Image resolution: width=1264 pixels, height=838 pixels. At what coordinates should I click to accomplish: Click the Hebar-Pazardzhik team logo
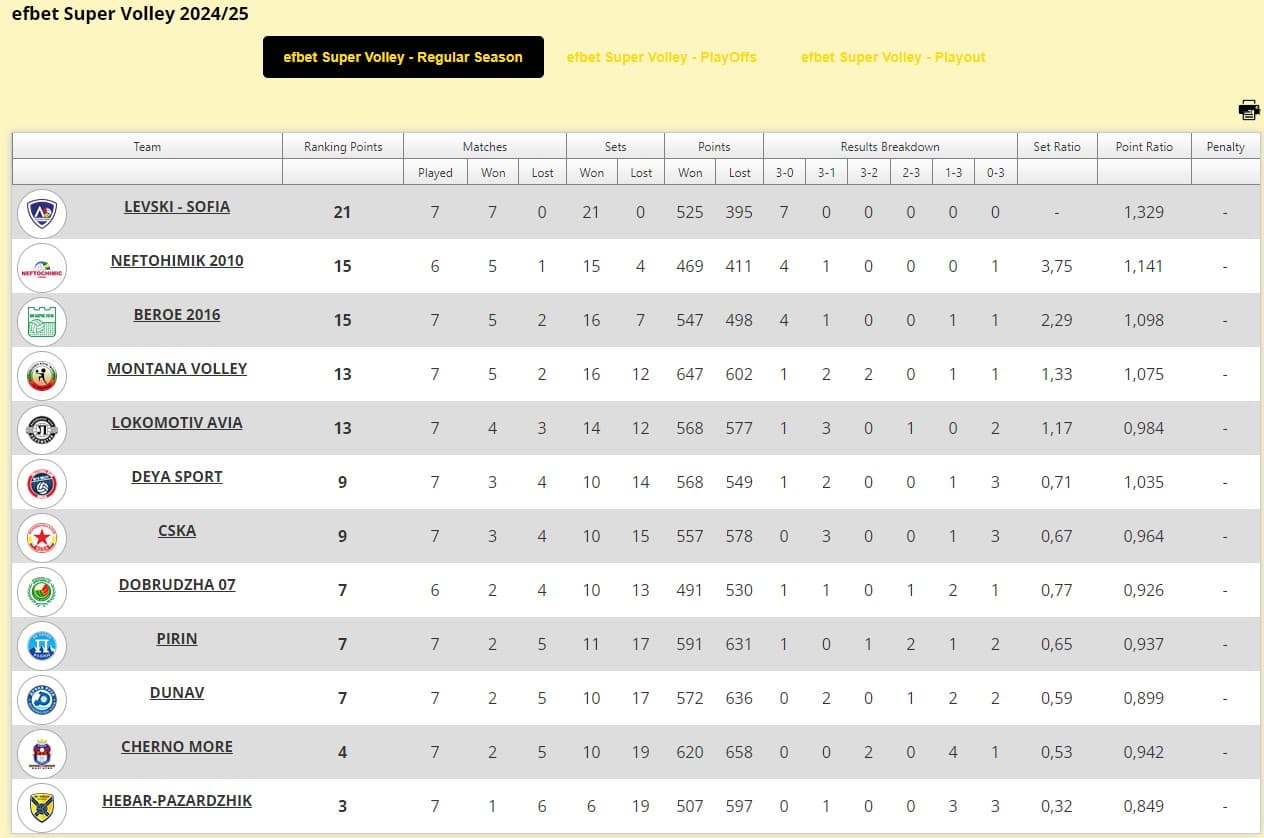pos(42,807)
